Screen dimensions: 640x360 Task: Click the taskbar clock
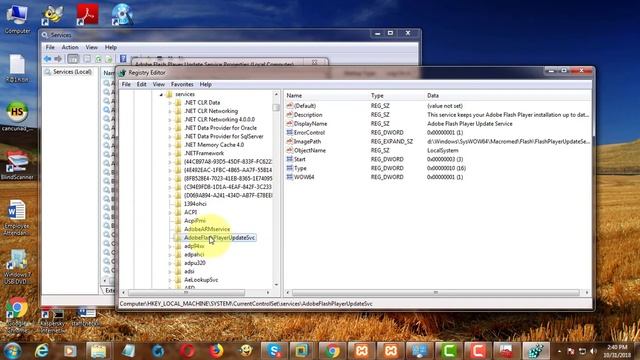coord(617,351)
